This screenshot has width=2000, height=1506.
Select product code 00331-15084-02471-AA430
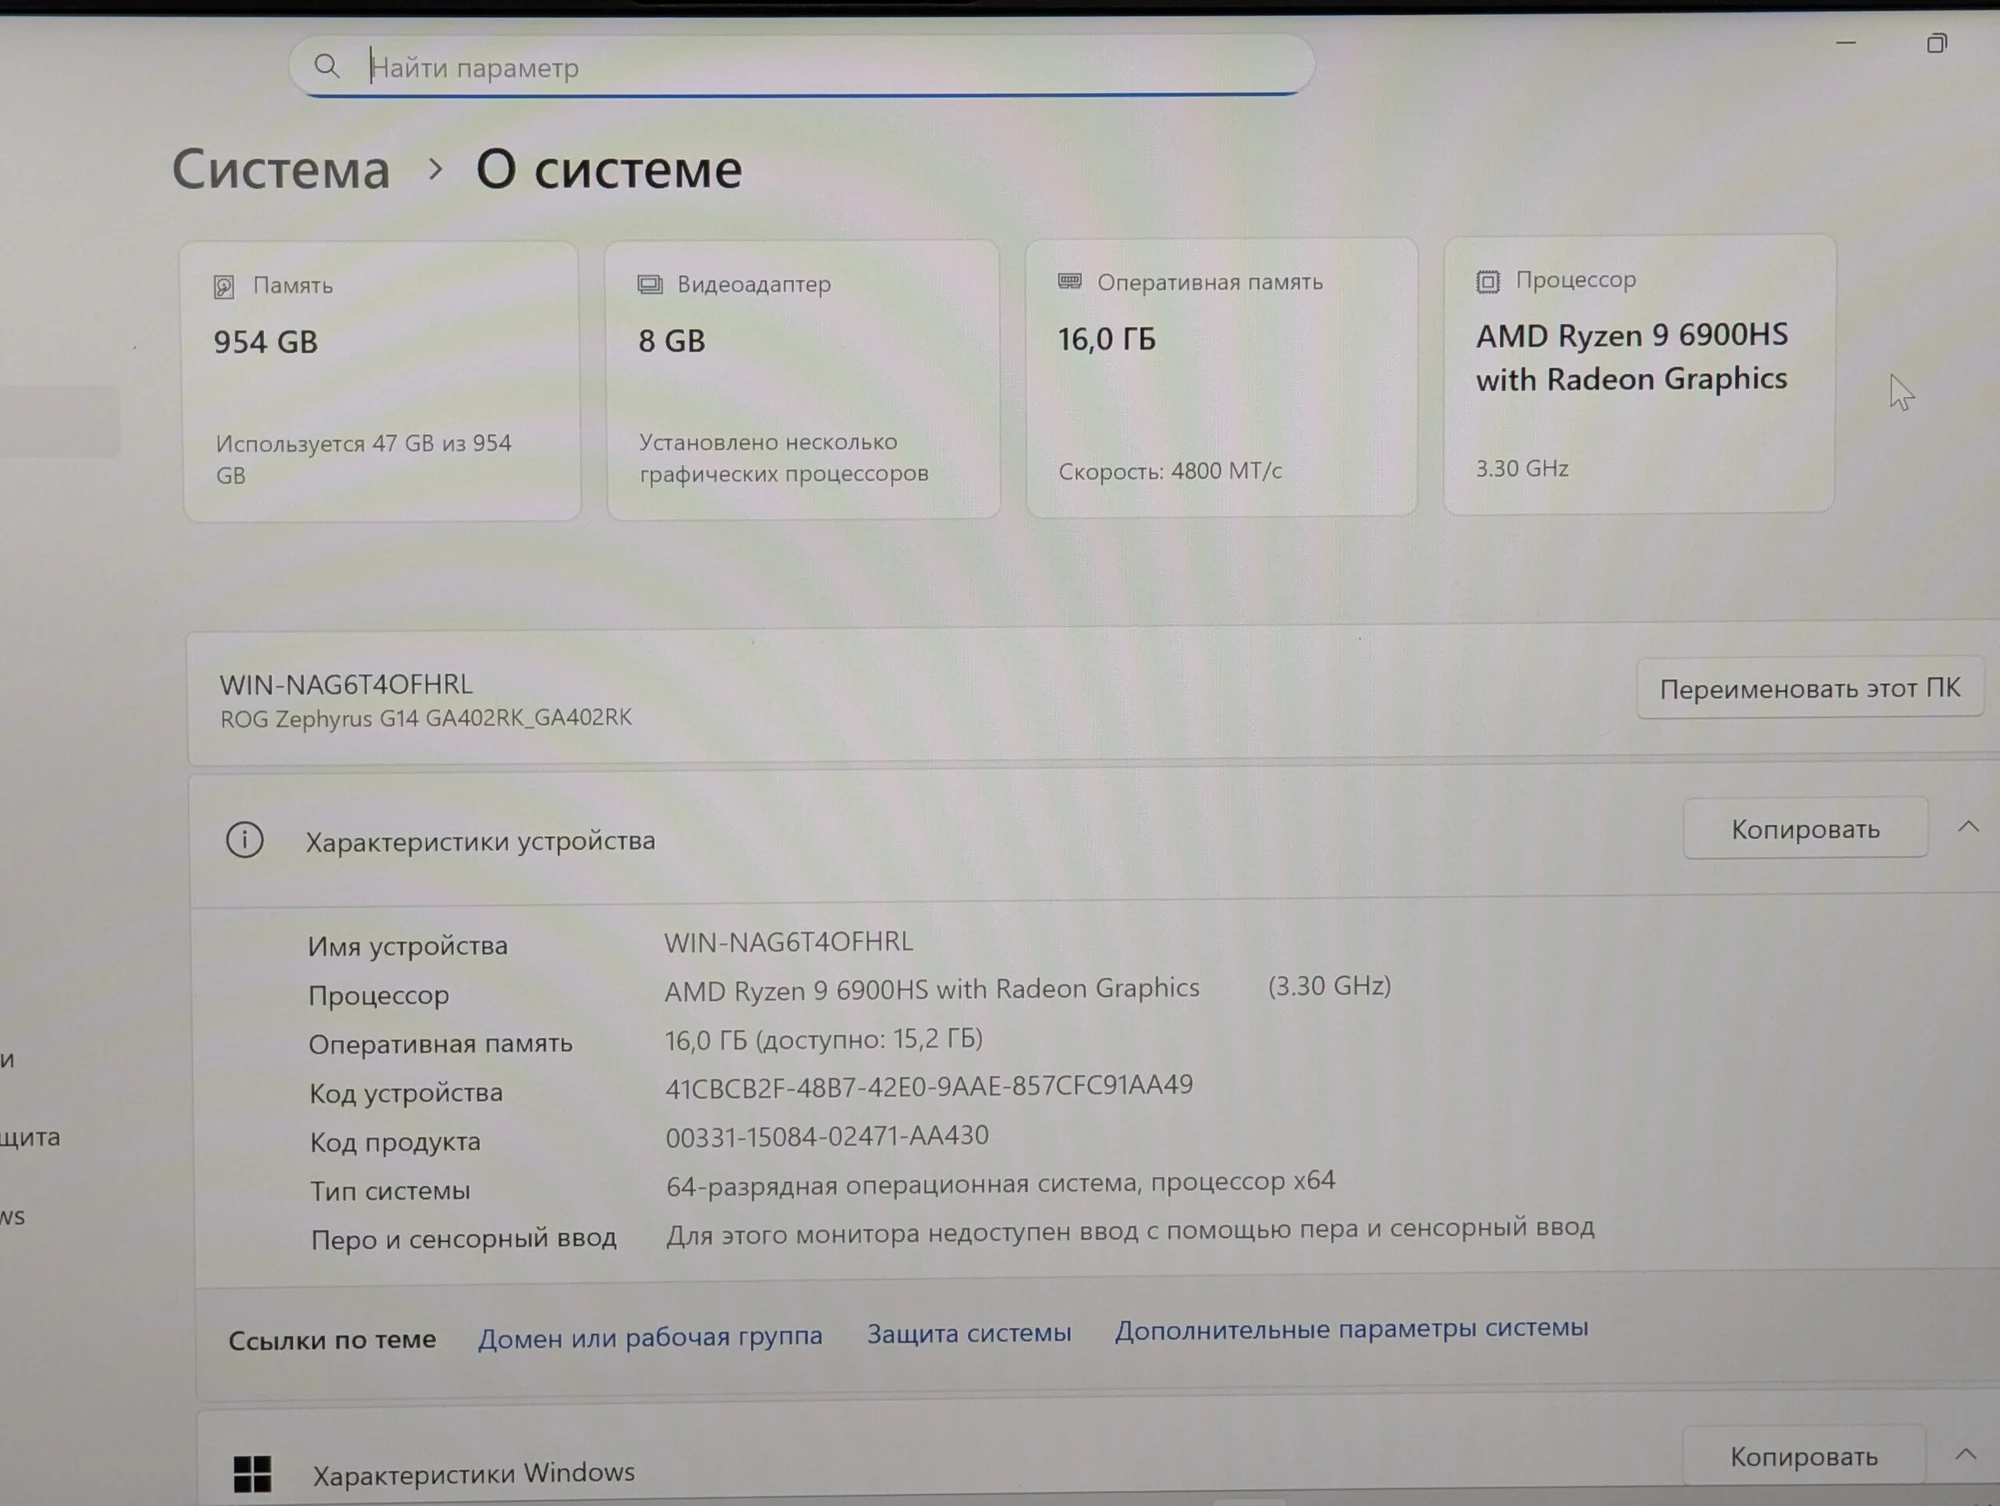coord(827,1136)
